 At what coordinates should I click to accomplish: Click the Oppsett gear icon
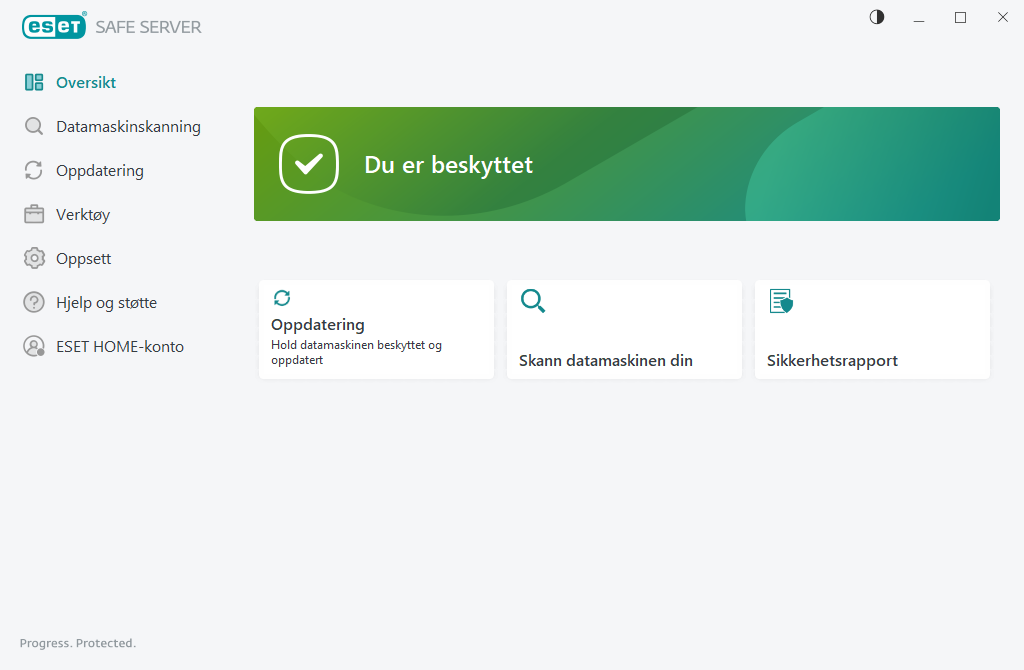coord(34,259)
